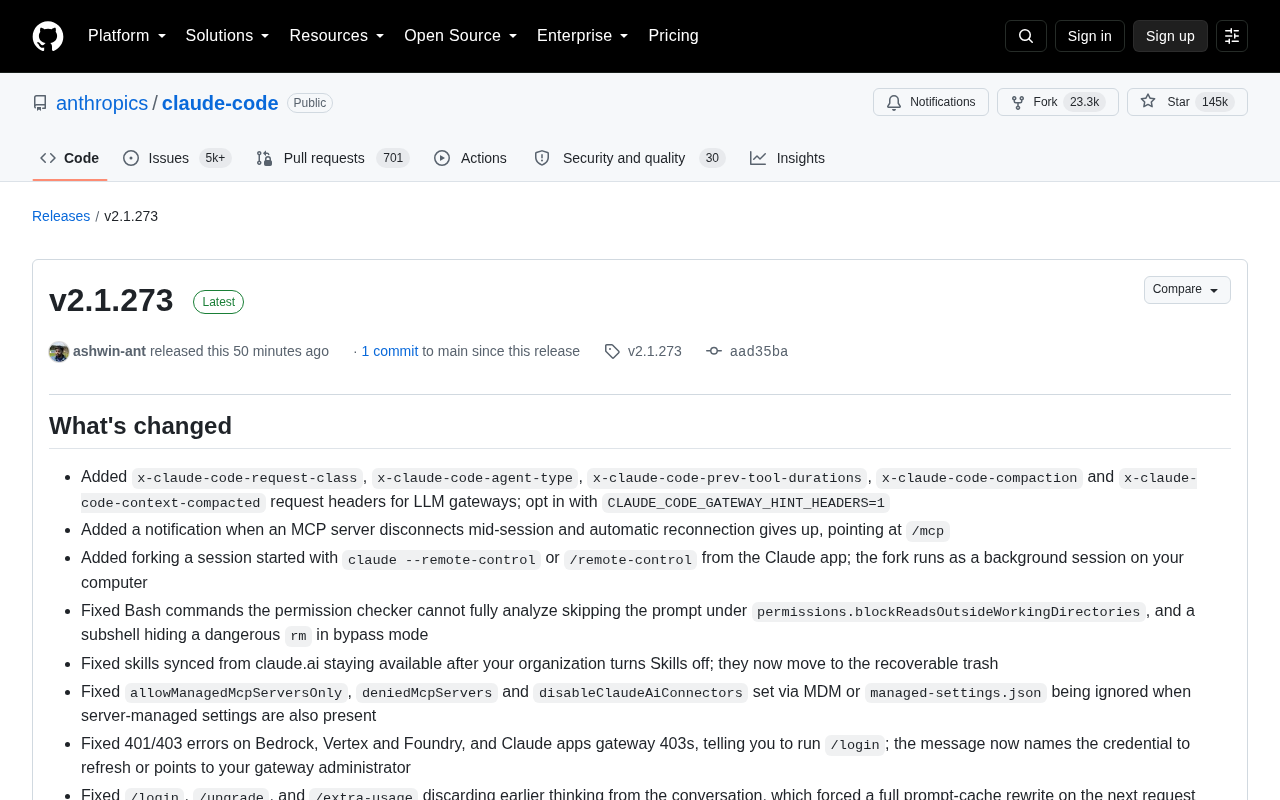Click the Notifications button

coord(931,102)
